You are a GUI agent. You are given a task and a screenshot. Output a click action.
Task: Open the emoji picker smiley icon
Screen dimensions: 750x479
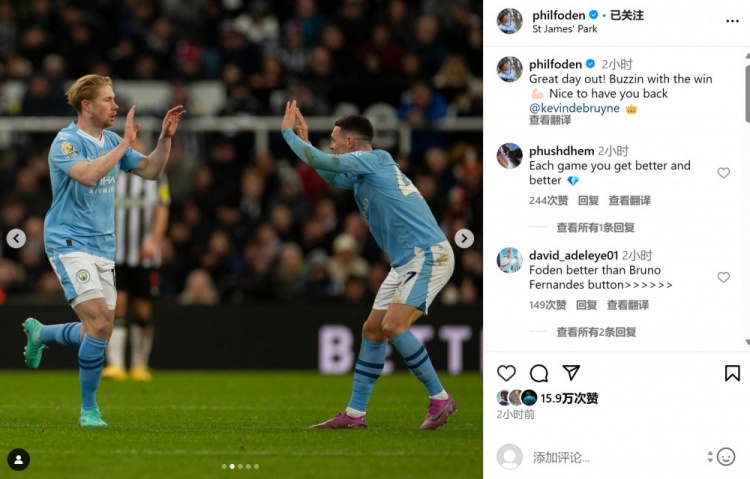pos(726,457)
